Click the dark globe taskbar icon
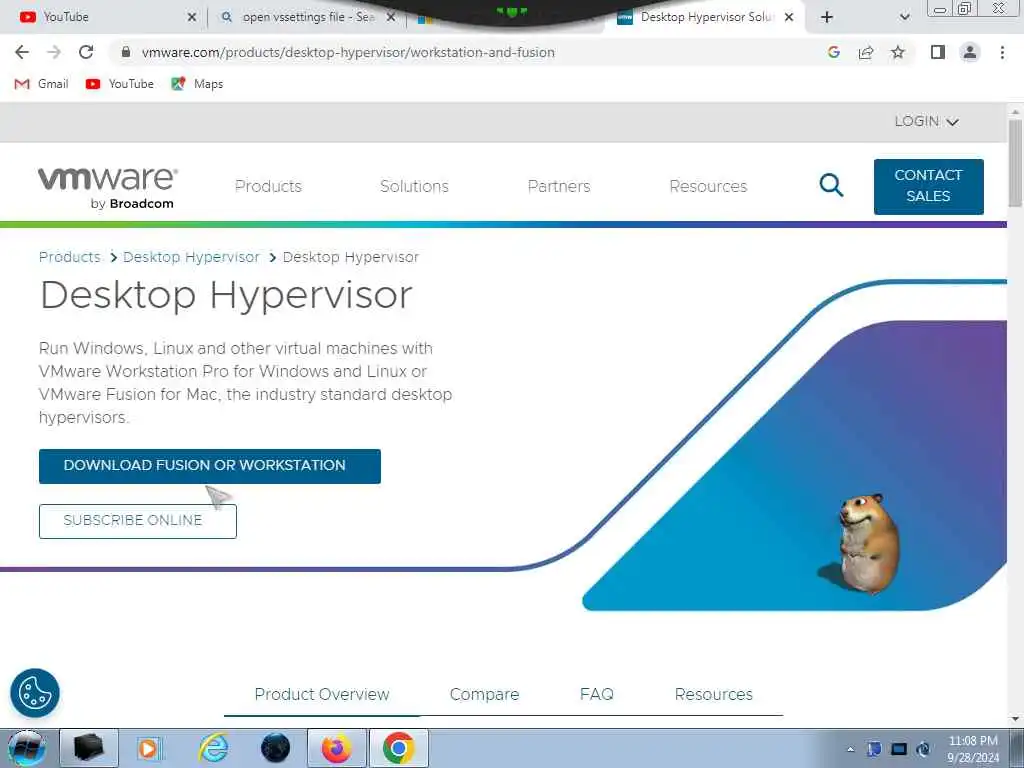Image resolution: width=1024 pixels, height=768 pixels. pyautogui.click(x=275, y=748)
